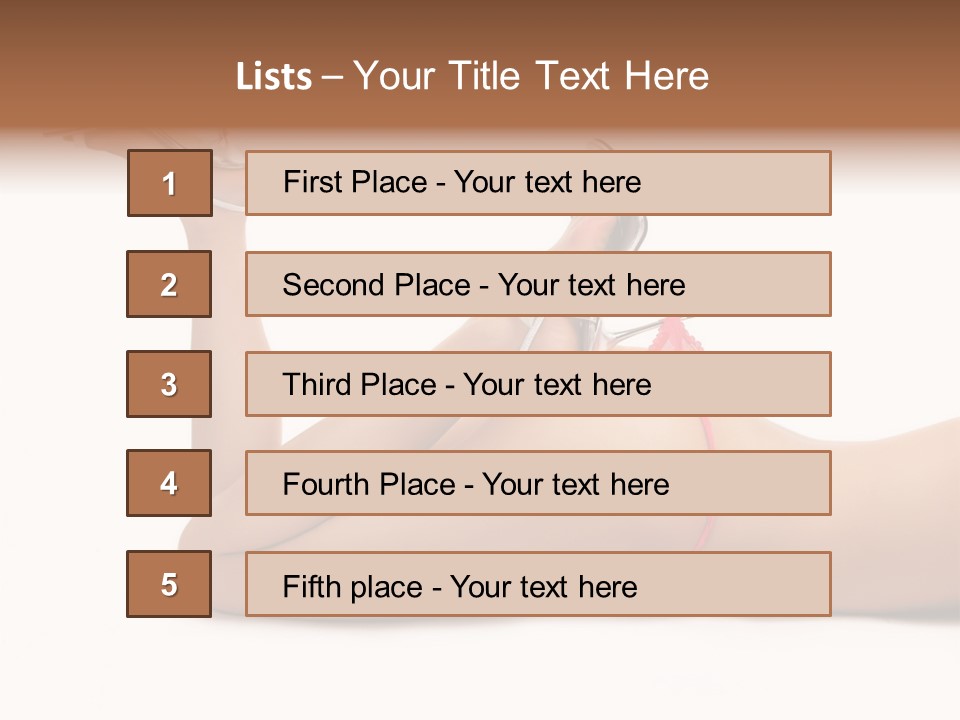Click the brown number 3 square
Viewport: 960px width, 720px height.
tap(169, 384)
